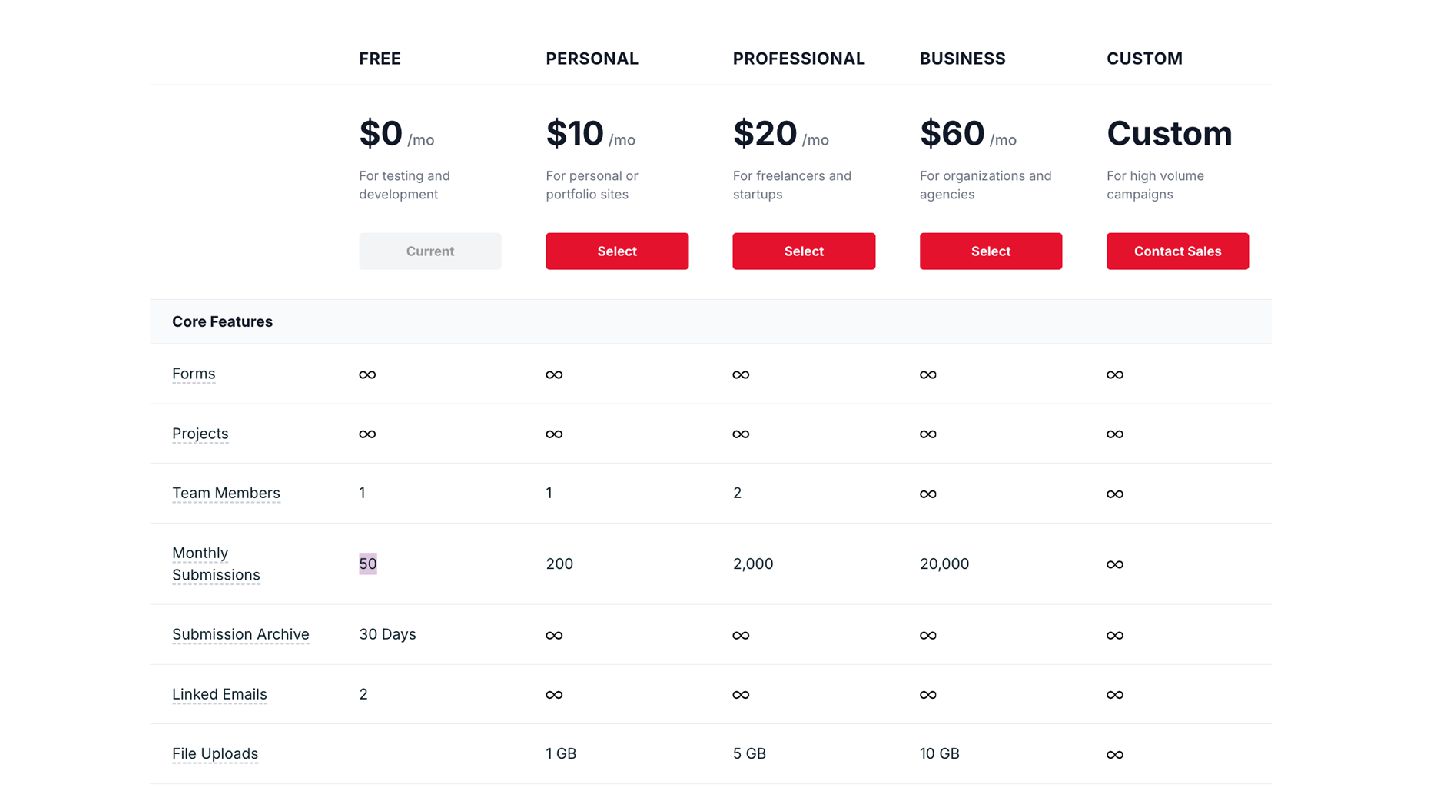Select the Business plan button
The height and width of the screenshot is (810, 1440).
(991, 251)
